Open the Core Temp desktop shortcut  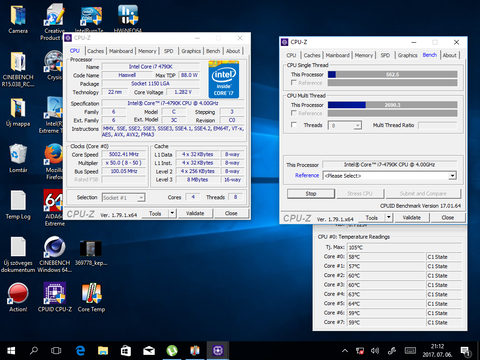(91, 298)
